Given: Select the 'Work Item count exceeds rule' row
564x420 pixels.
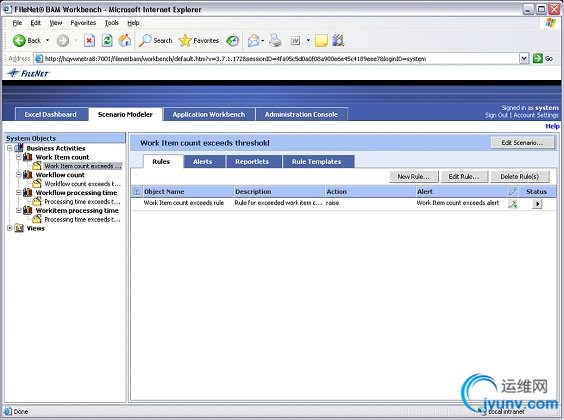Looking at the screenshot, I should (x=343, y=203).
